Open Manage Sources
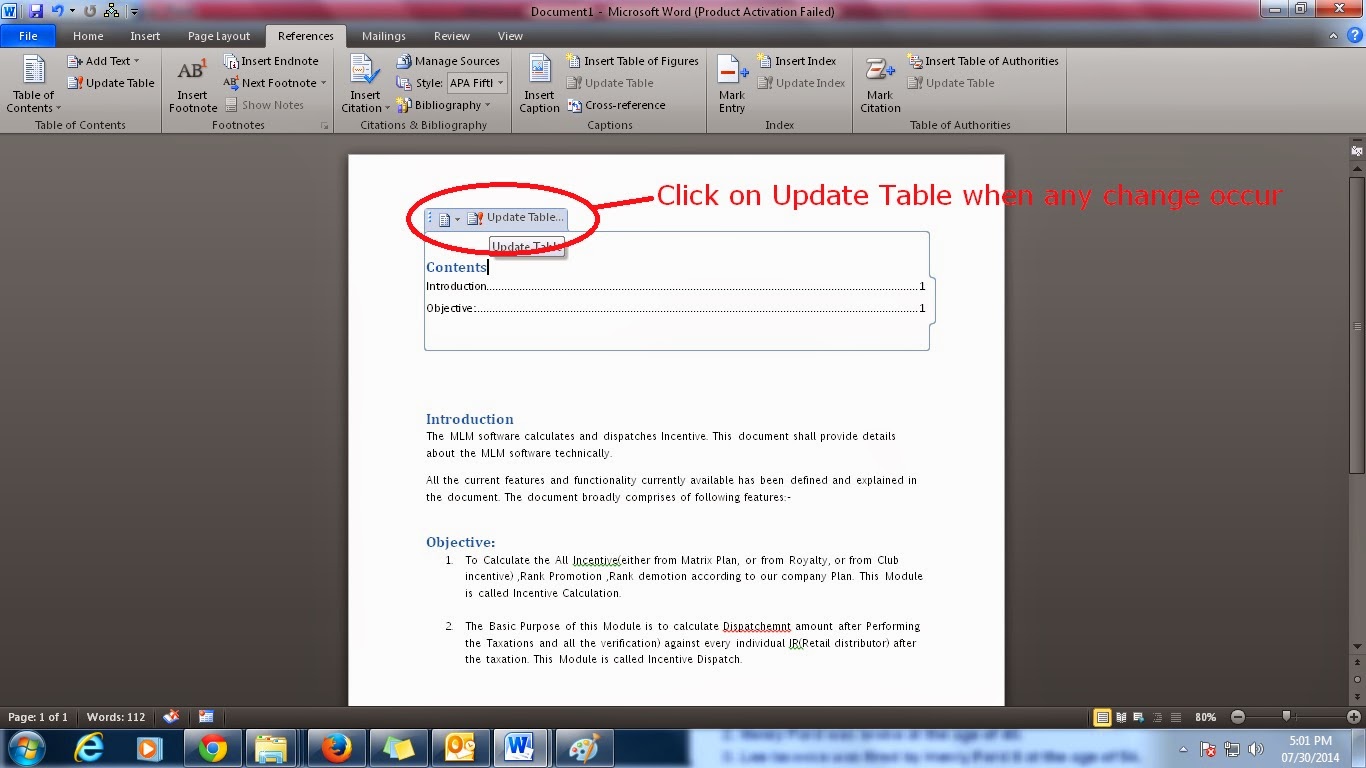 tap(448, 61)
